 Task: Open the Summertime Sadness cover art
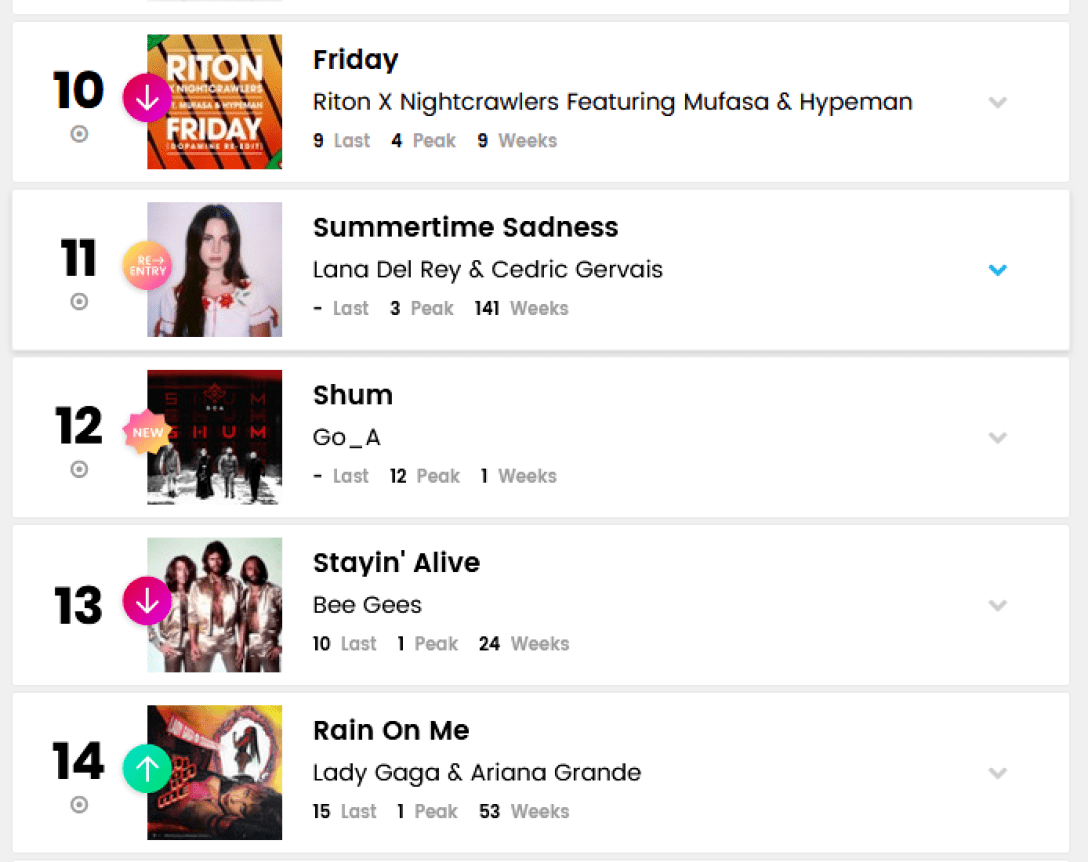(x=215, y=270)
